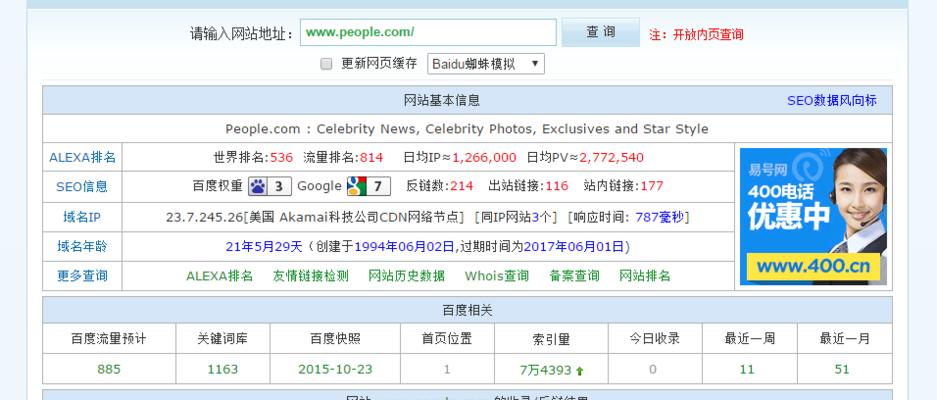Click the 百度流量预计 column header
This screenshot has width=937, height=400.
point(109,339)
